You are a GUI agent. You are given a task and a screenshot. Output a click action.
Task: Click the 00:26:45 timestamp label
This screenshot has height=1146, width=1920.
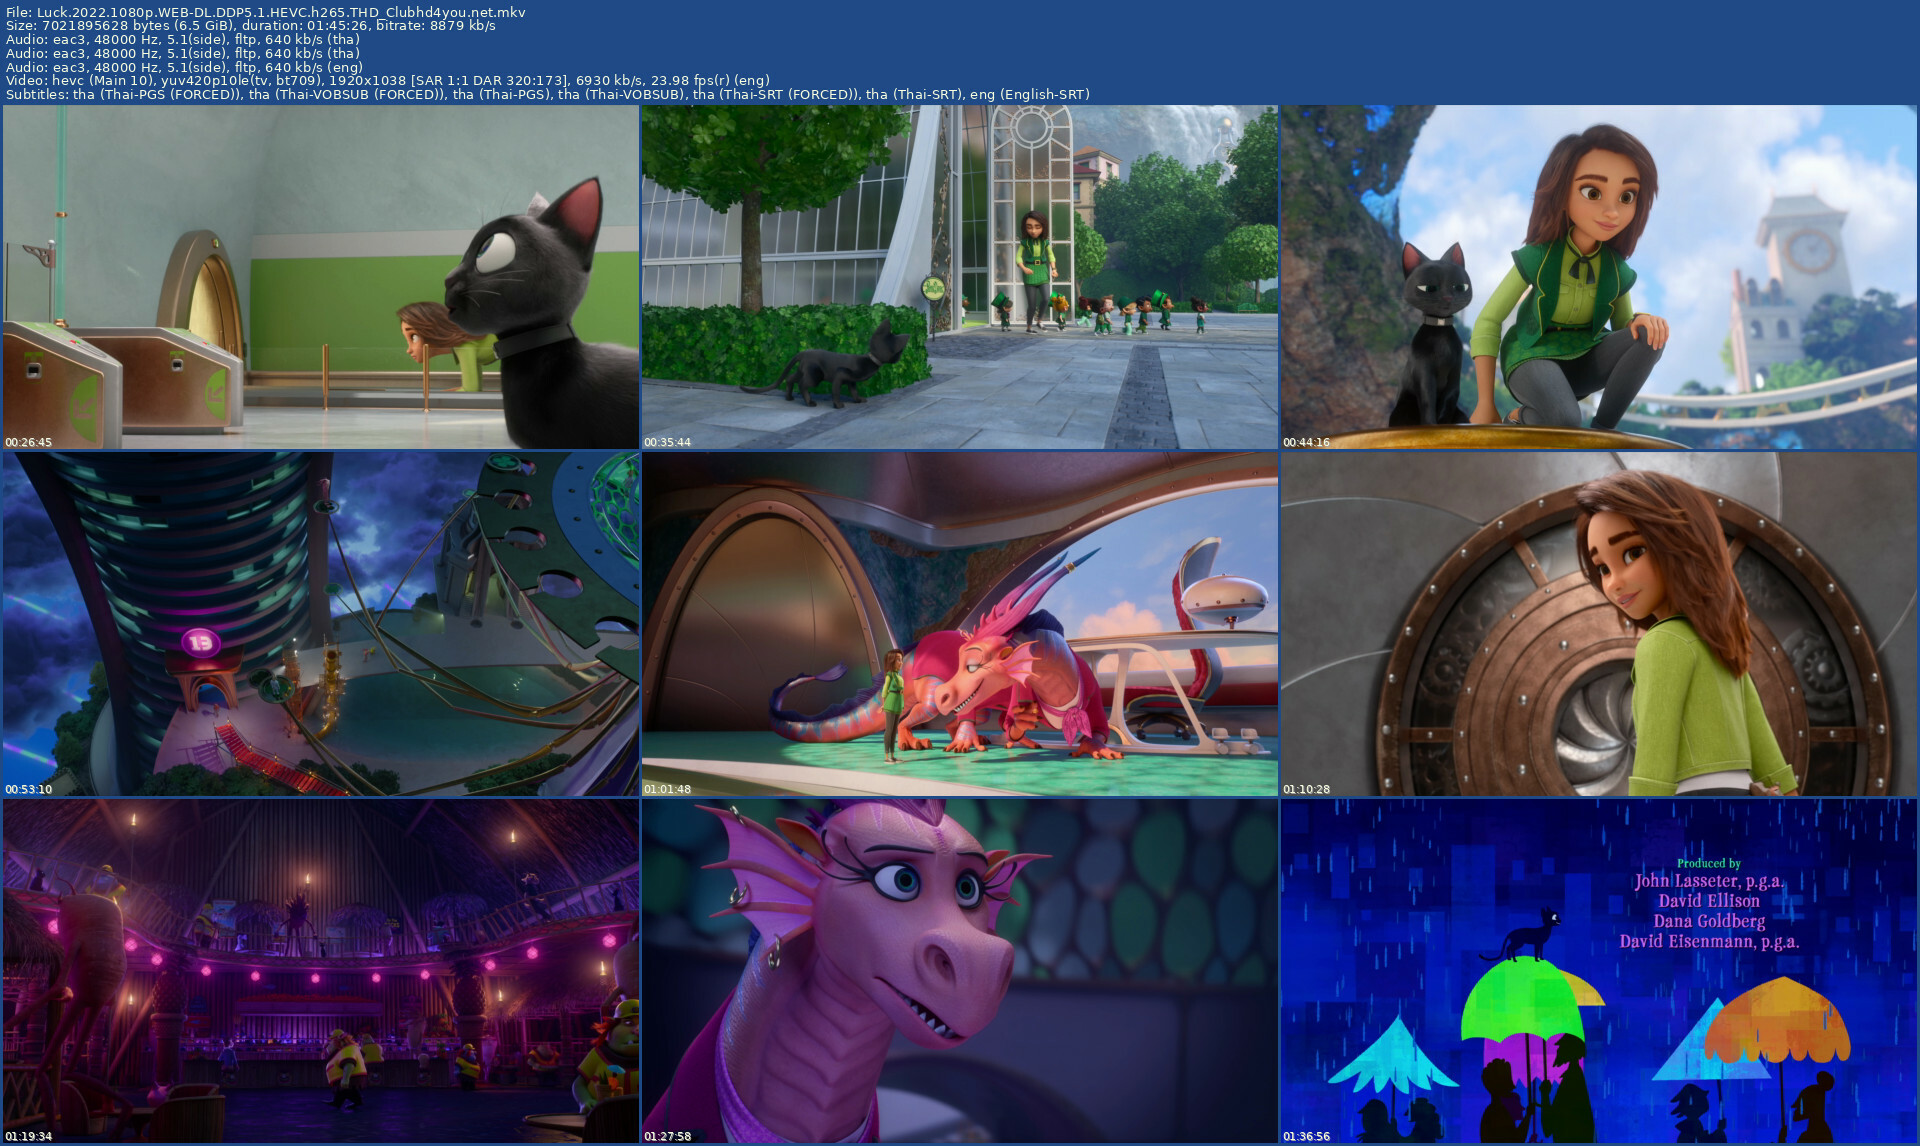[x=28, y=442]
